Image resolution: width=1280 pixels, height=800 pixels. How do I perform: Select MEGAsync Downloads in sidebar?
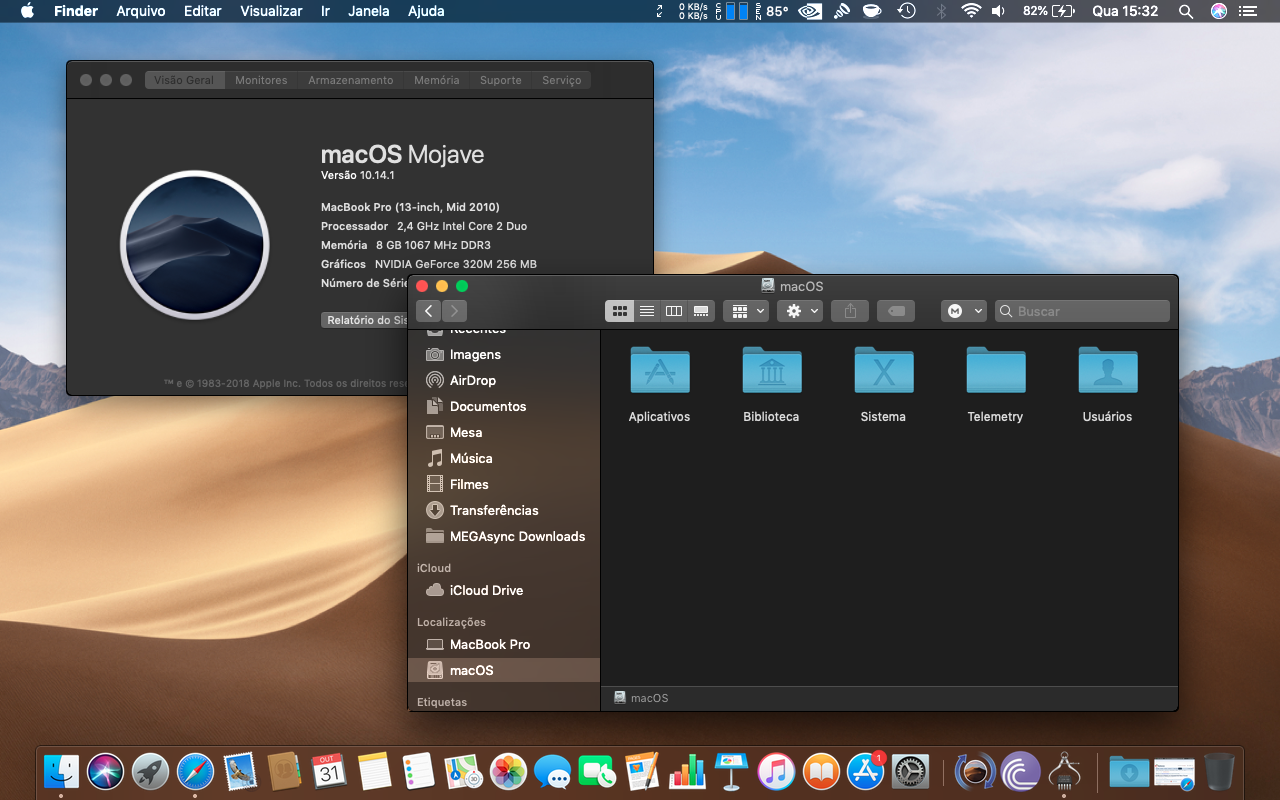tap(504, 536)
